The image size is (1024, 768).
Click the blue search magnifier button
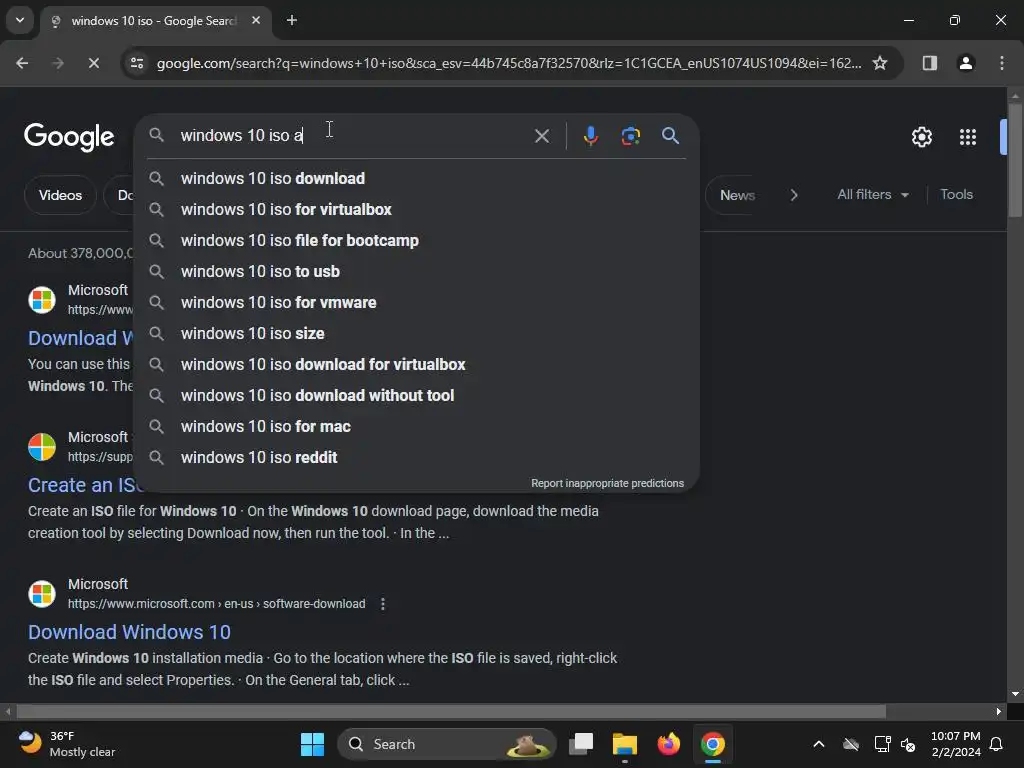pos(670,136)
